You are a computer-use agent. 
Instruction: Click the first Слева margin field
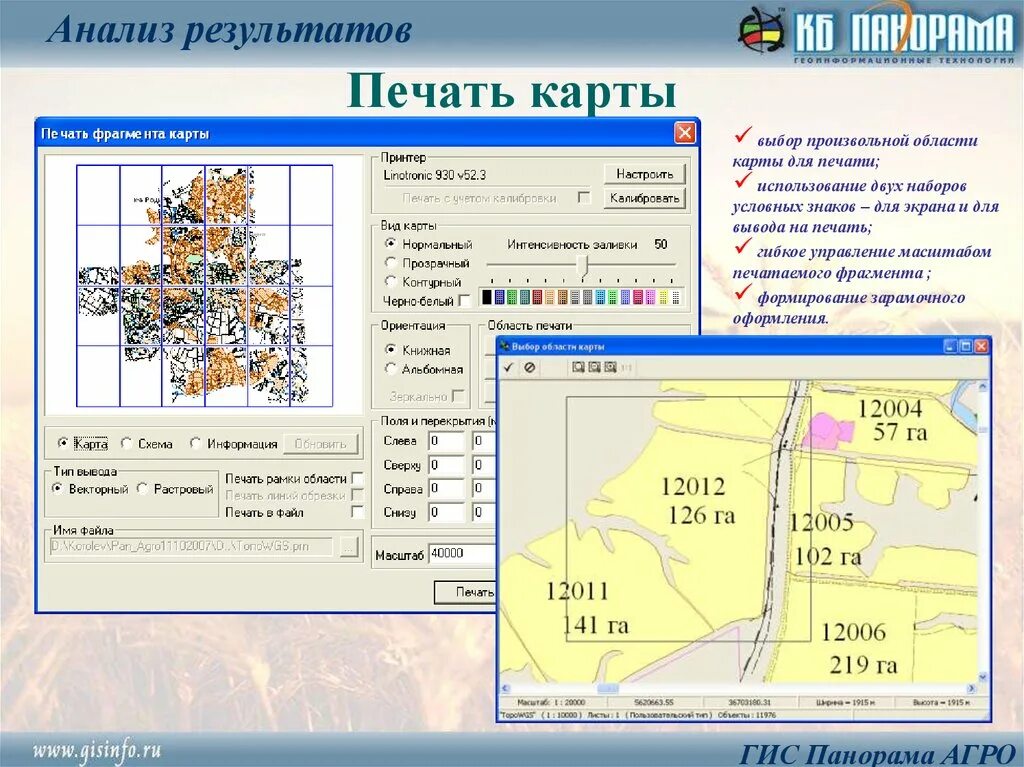point(447,441)
